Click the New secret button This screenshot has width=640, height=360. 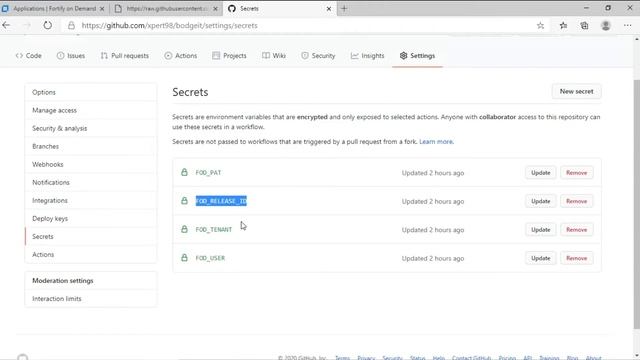[x=576, y=91]
